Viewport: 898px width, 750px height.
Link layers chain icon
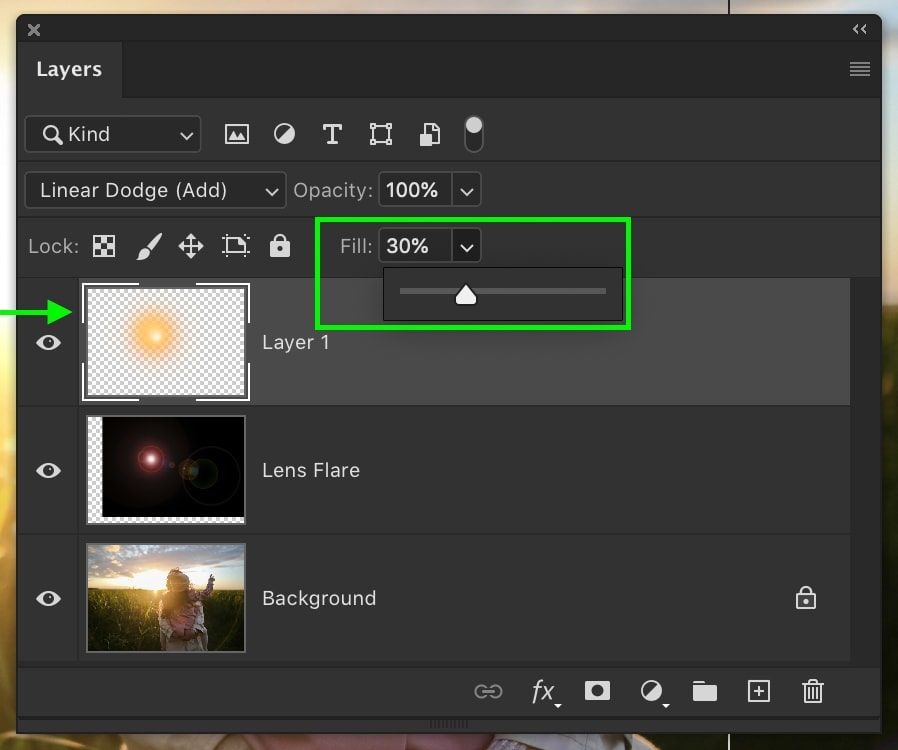[x=488, y=692]
